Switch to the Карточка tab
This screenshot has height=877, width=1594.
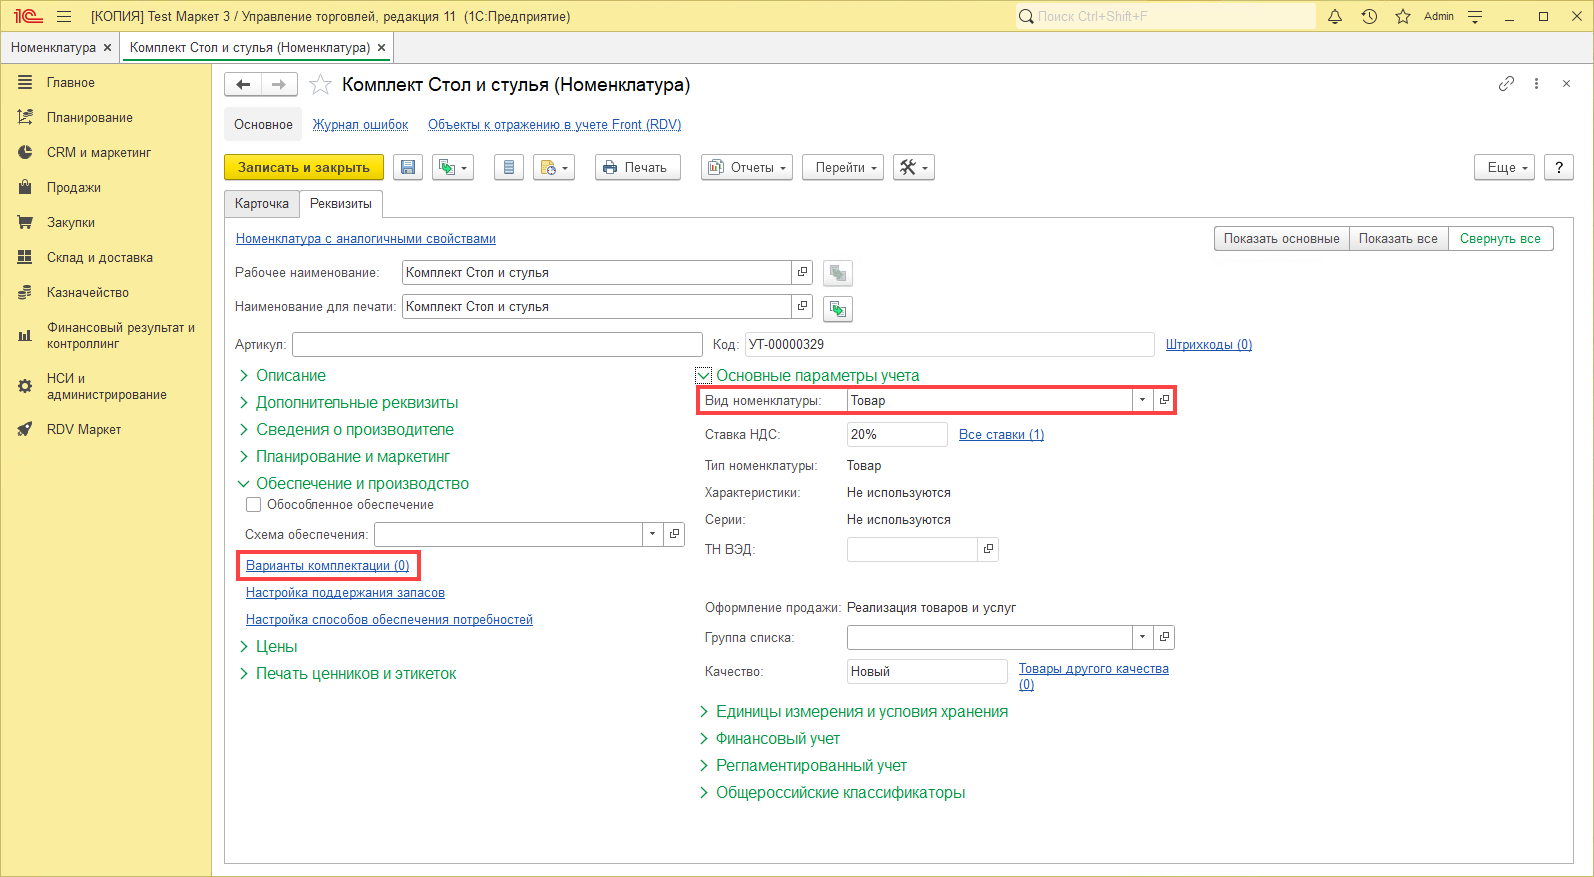(262, 204)
